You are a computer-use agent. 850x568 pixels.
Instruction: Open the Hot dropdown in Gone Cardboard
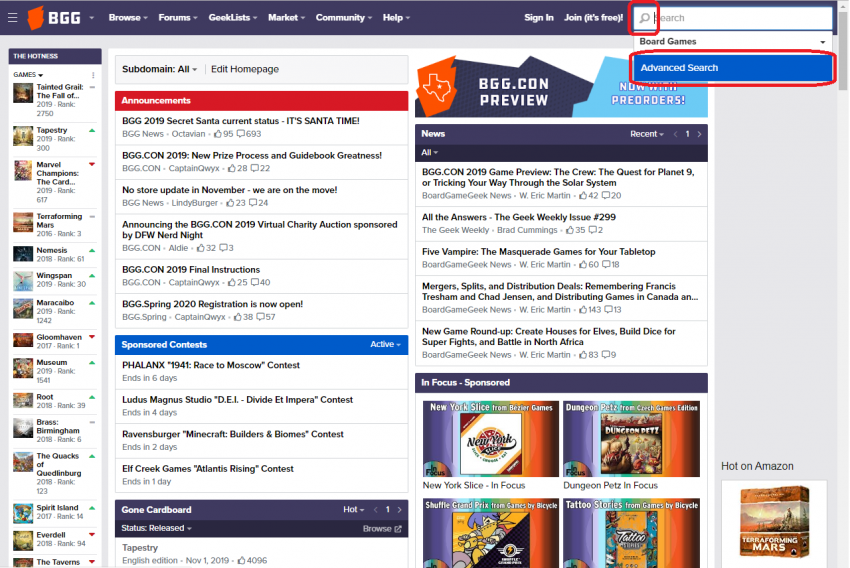click(354, 510)
